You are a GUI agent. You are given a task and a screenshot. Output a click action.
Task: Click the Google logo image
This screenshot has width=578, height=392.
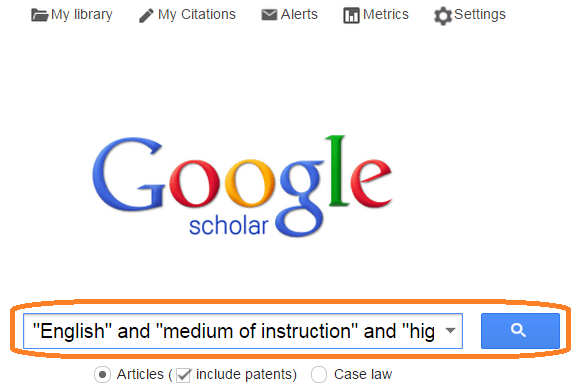click(242, 186)
